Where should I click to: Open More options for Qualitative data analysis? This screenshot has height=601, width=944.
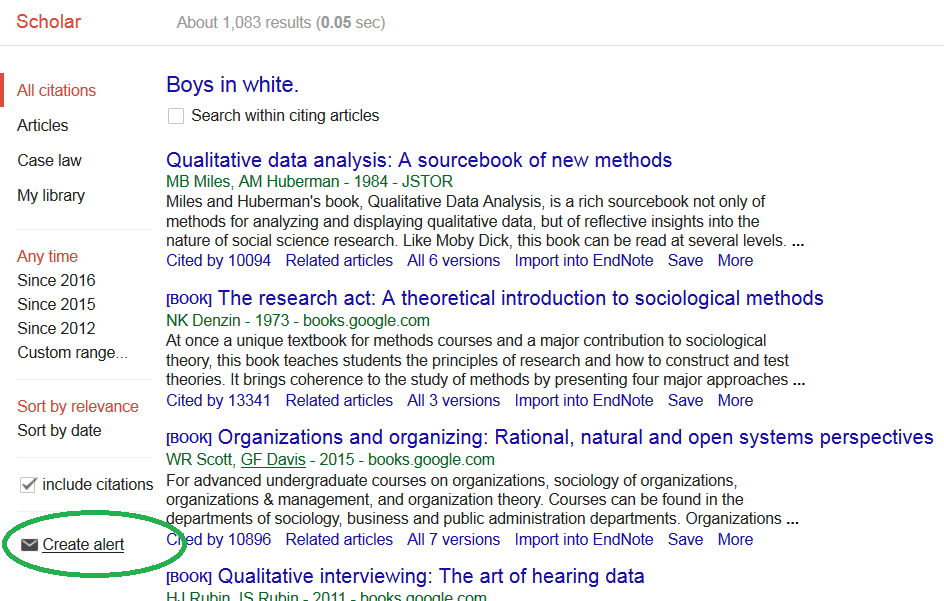coord(735,260)
